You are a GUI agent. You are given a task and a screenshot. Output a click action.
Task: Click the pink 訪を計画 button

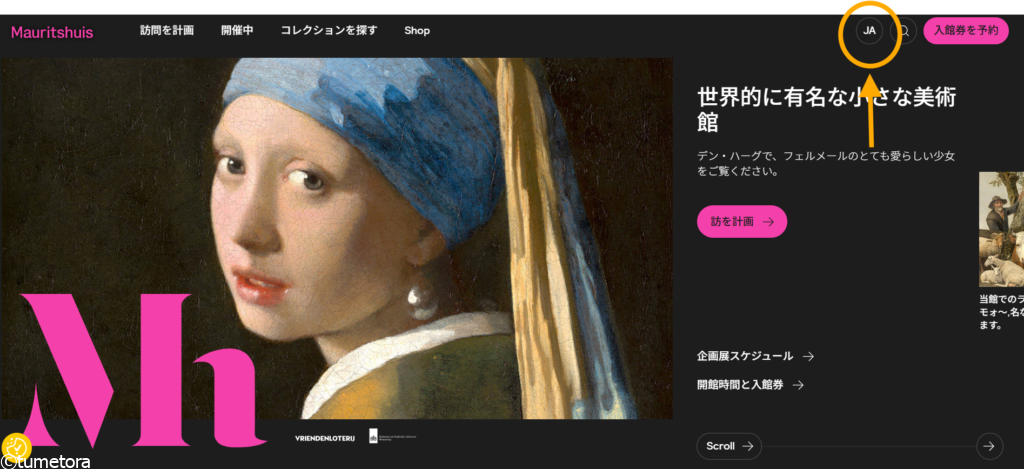click(742, 221)
